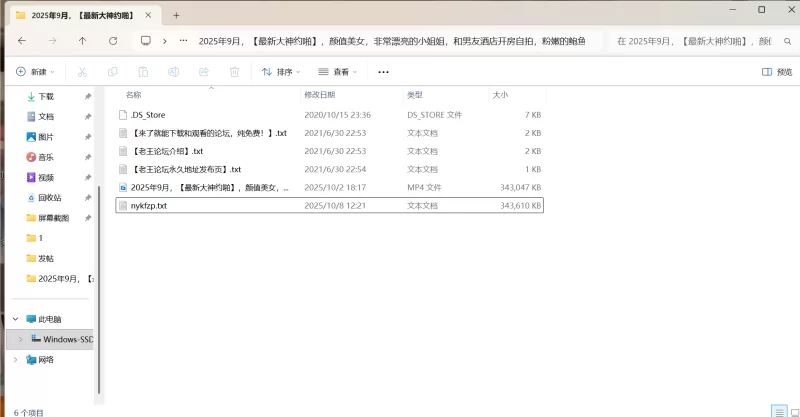Click the Rename icon in the toolbar
800x417 pixels.
click(174, 72)
